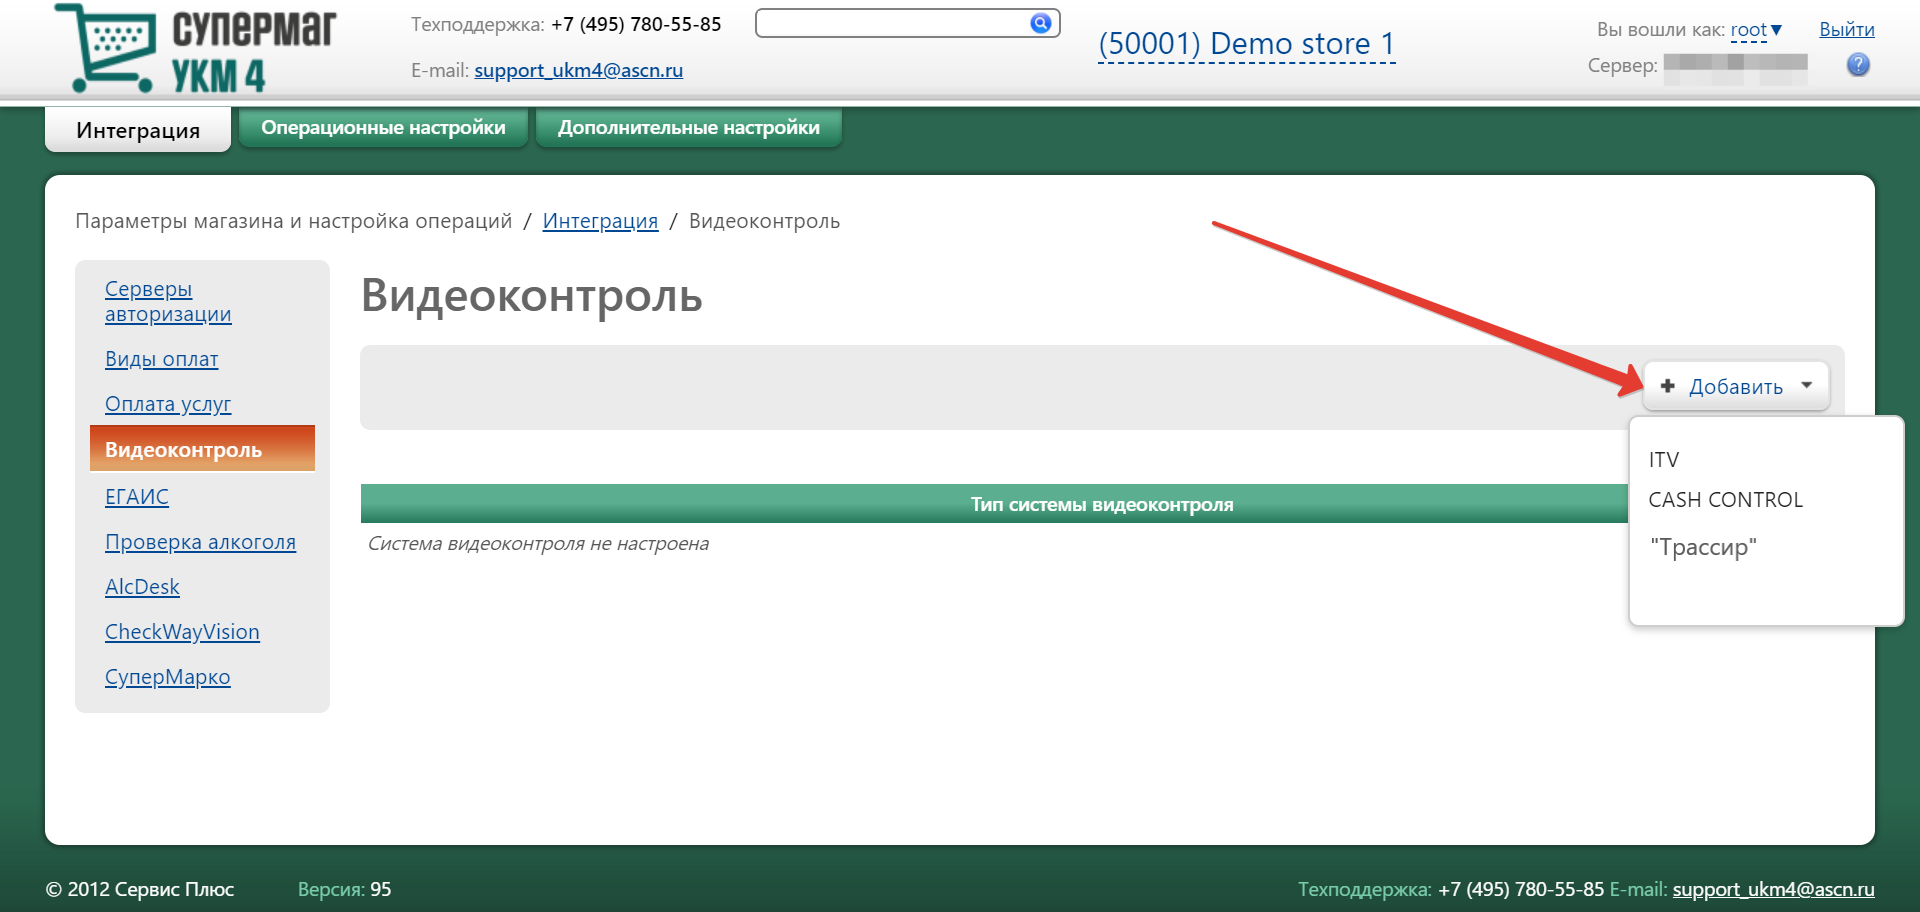Open Оплата услуг in the sidebar
The width and height of the screenshot is (1920, 912).
coord(167,404)
